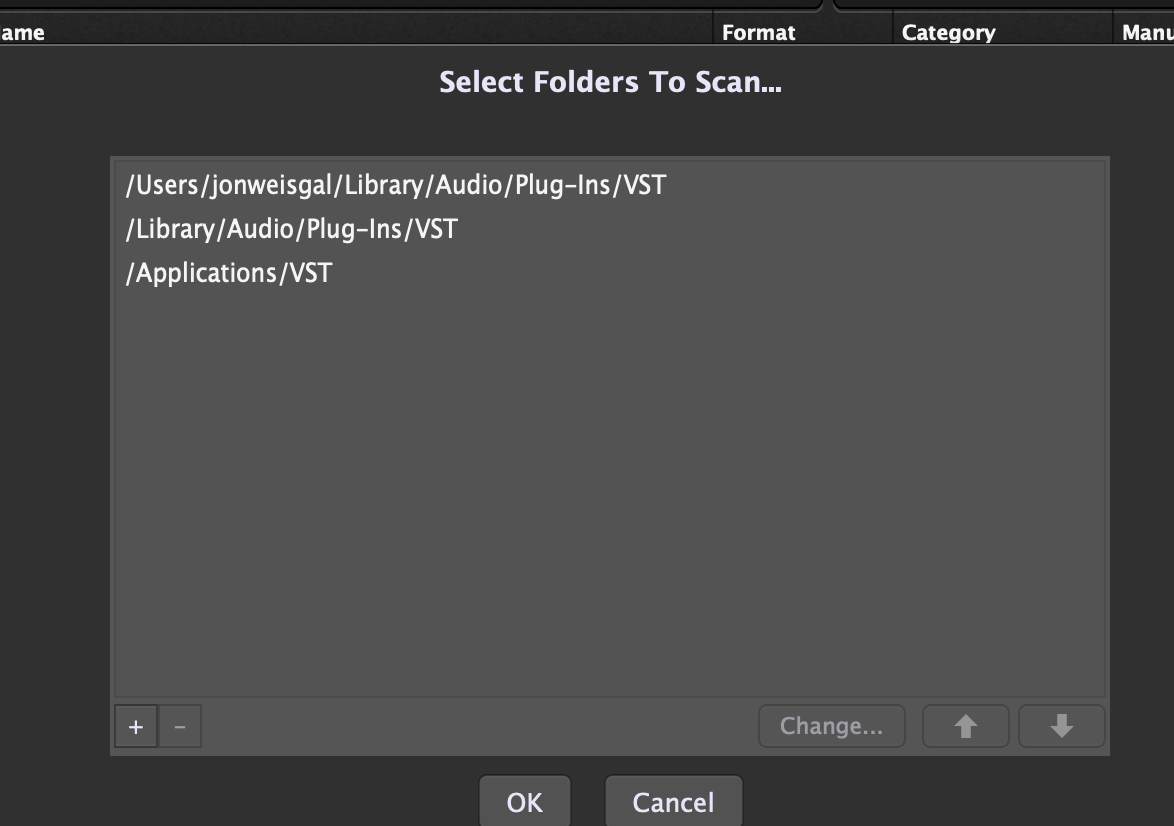The image size is (1174, 826).
Task: Confirm the folder selection with OK
Action: click(x=524, y=802)
